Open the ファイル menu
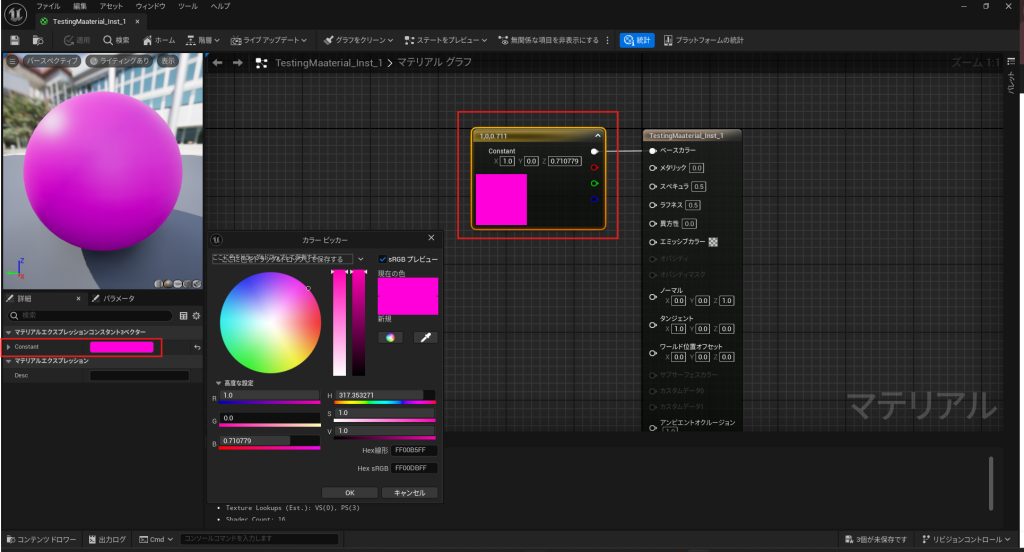 (48, 6)
